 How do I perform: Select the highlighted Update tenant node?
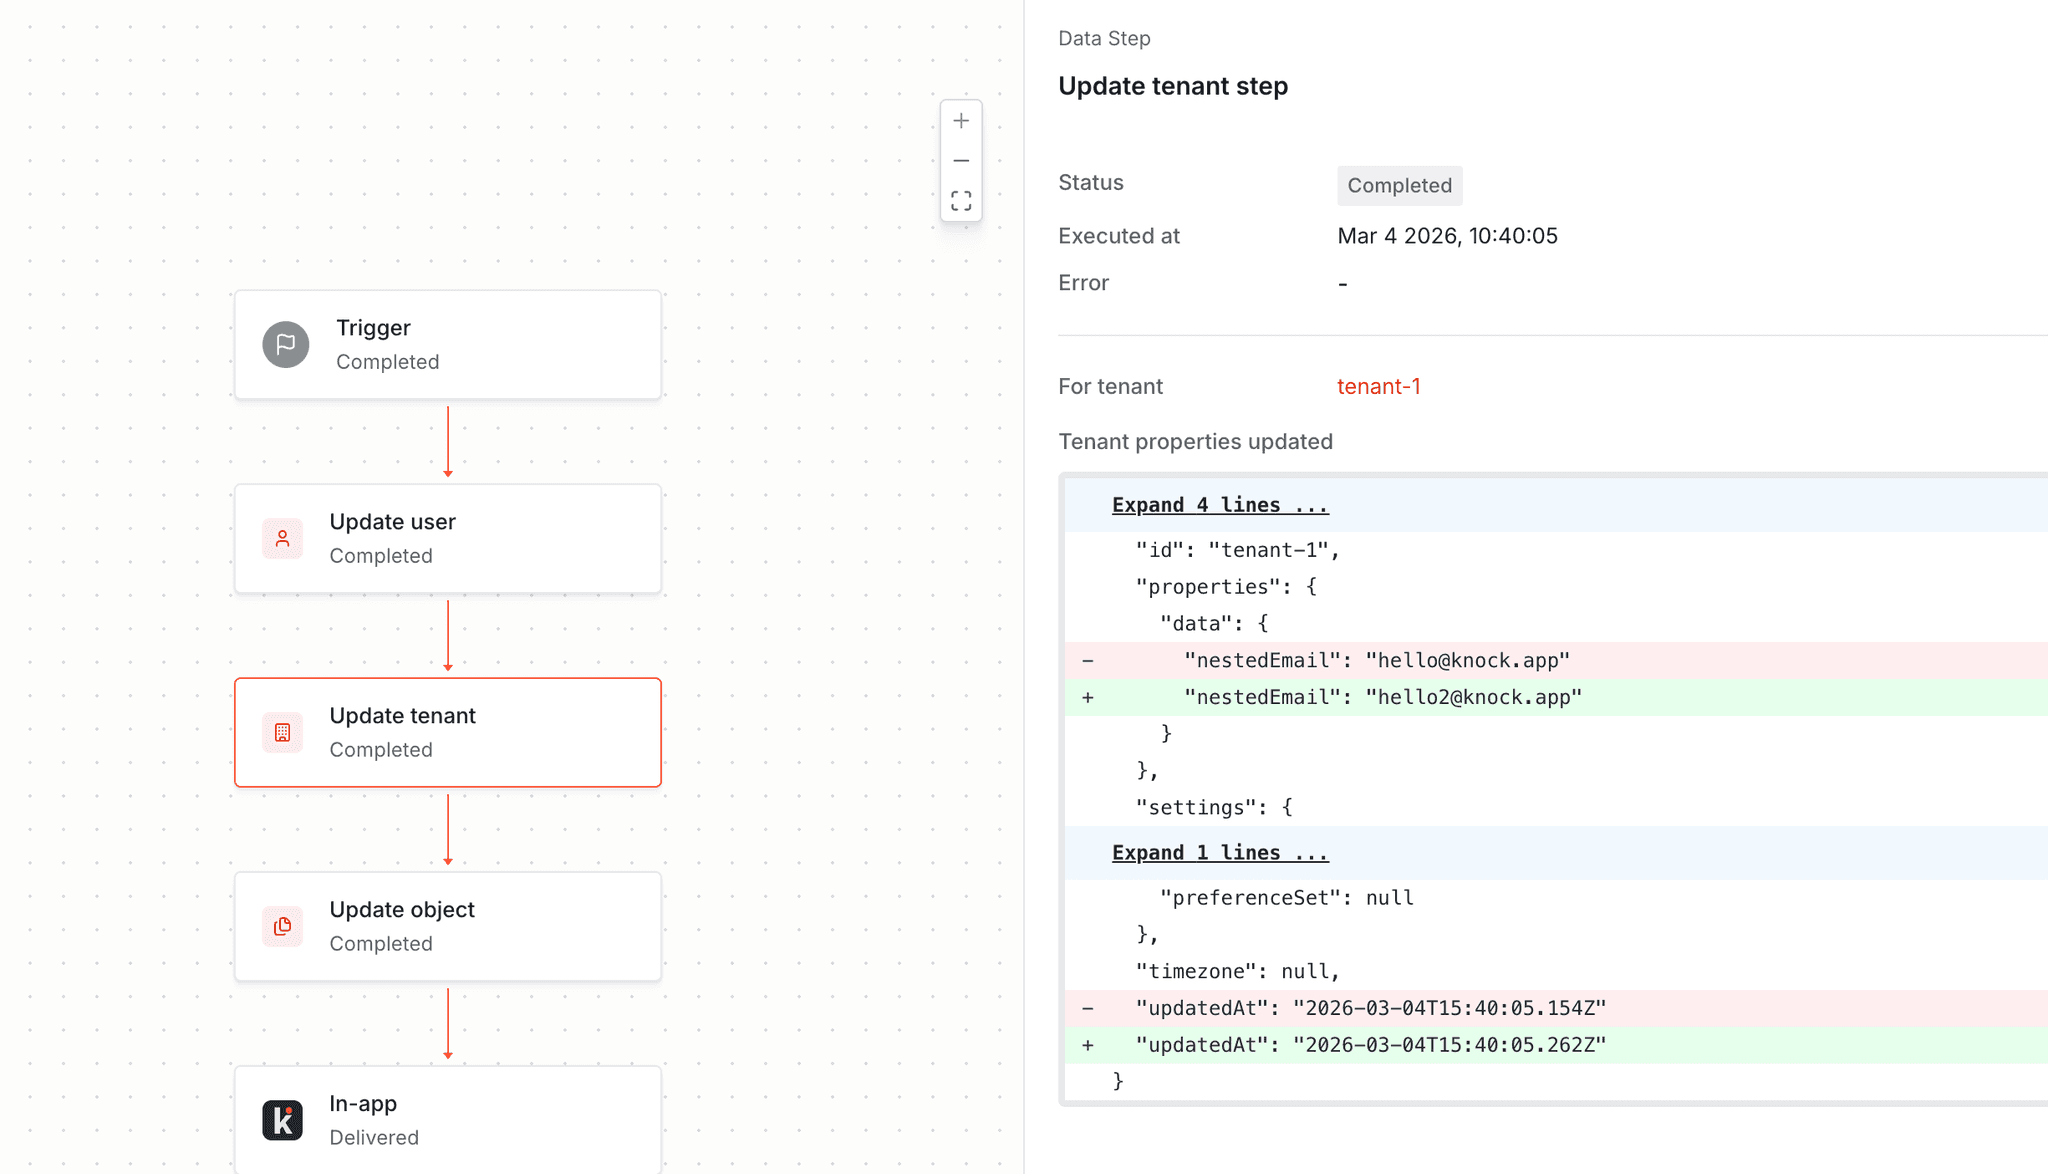447,732
